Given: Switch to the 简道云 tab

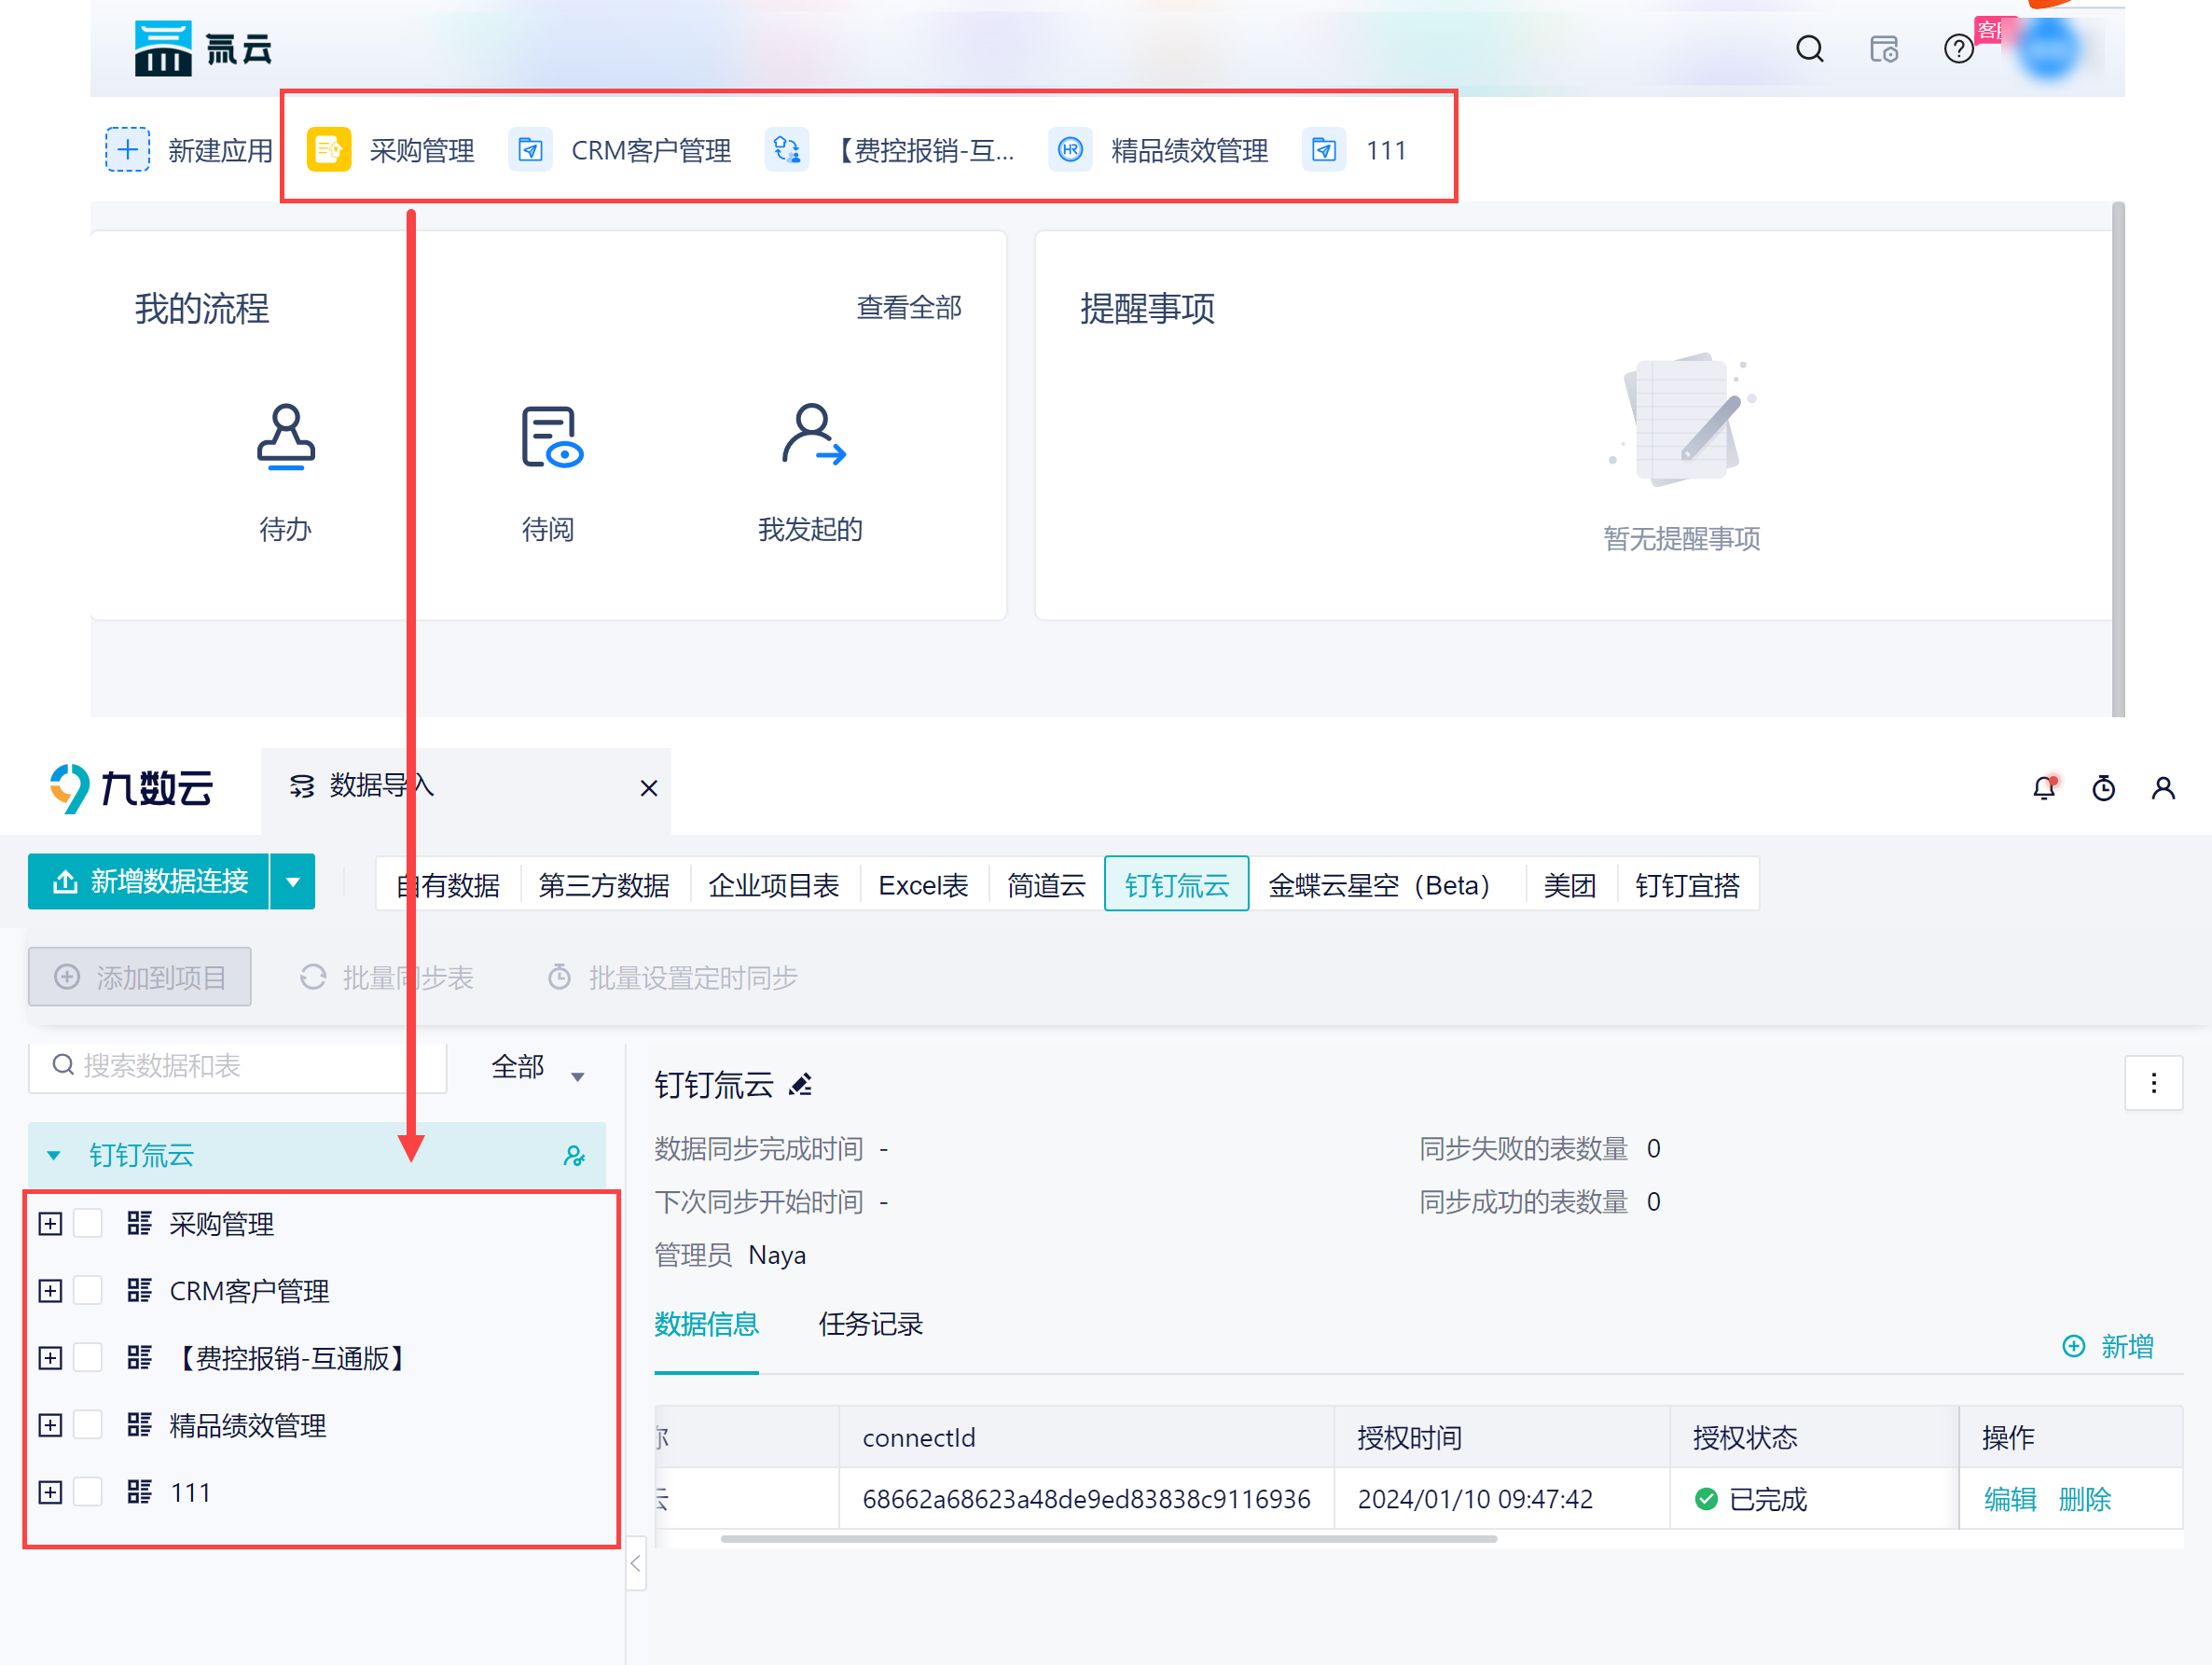Looking at the screenshot, I should click(x=1045, y=885).
